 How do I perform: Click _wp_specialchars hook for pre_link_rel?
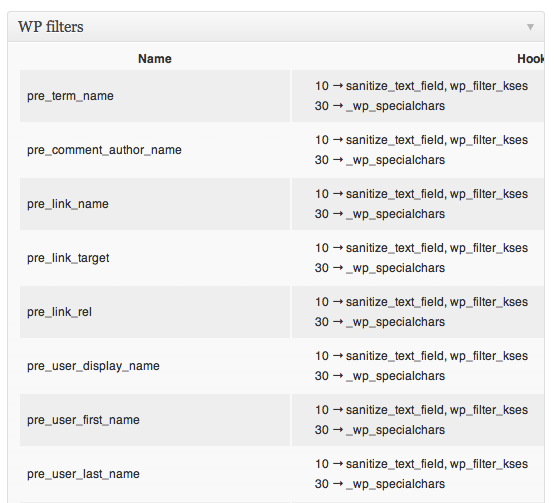395,322
